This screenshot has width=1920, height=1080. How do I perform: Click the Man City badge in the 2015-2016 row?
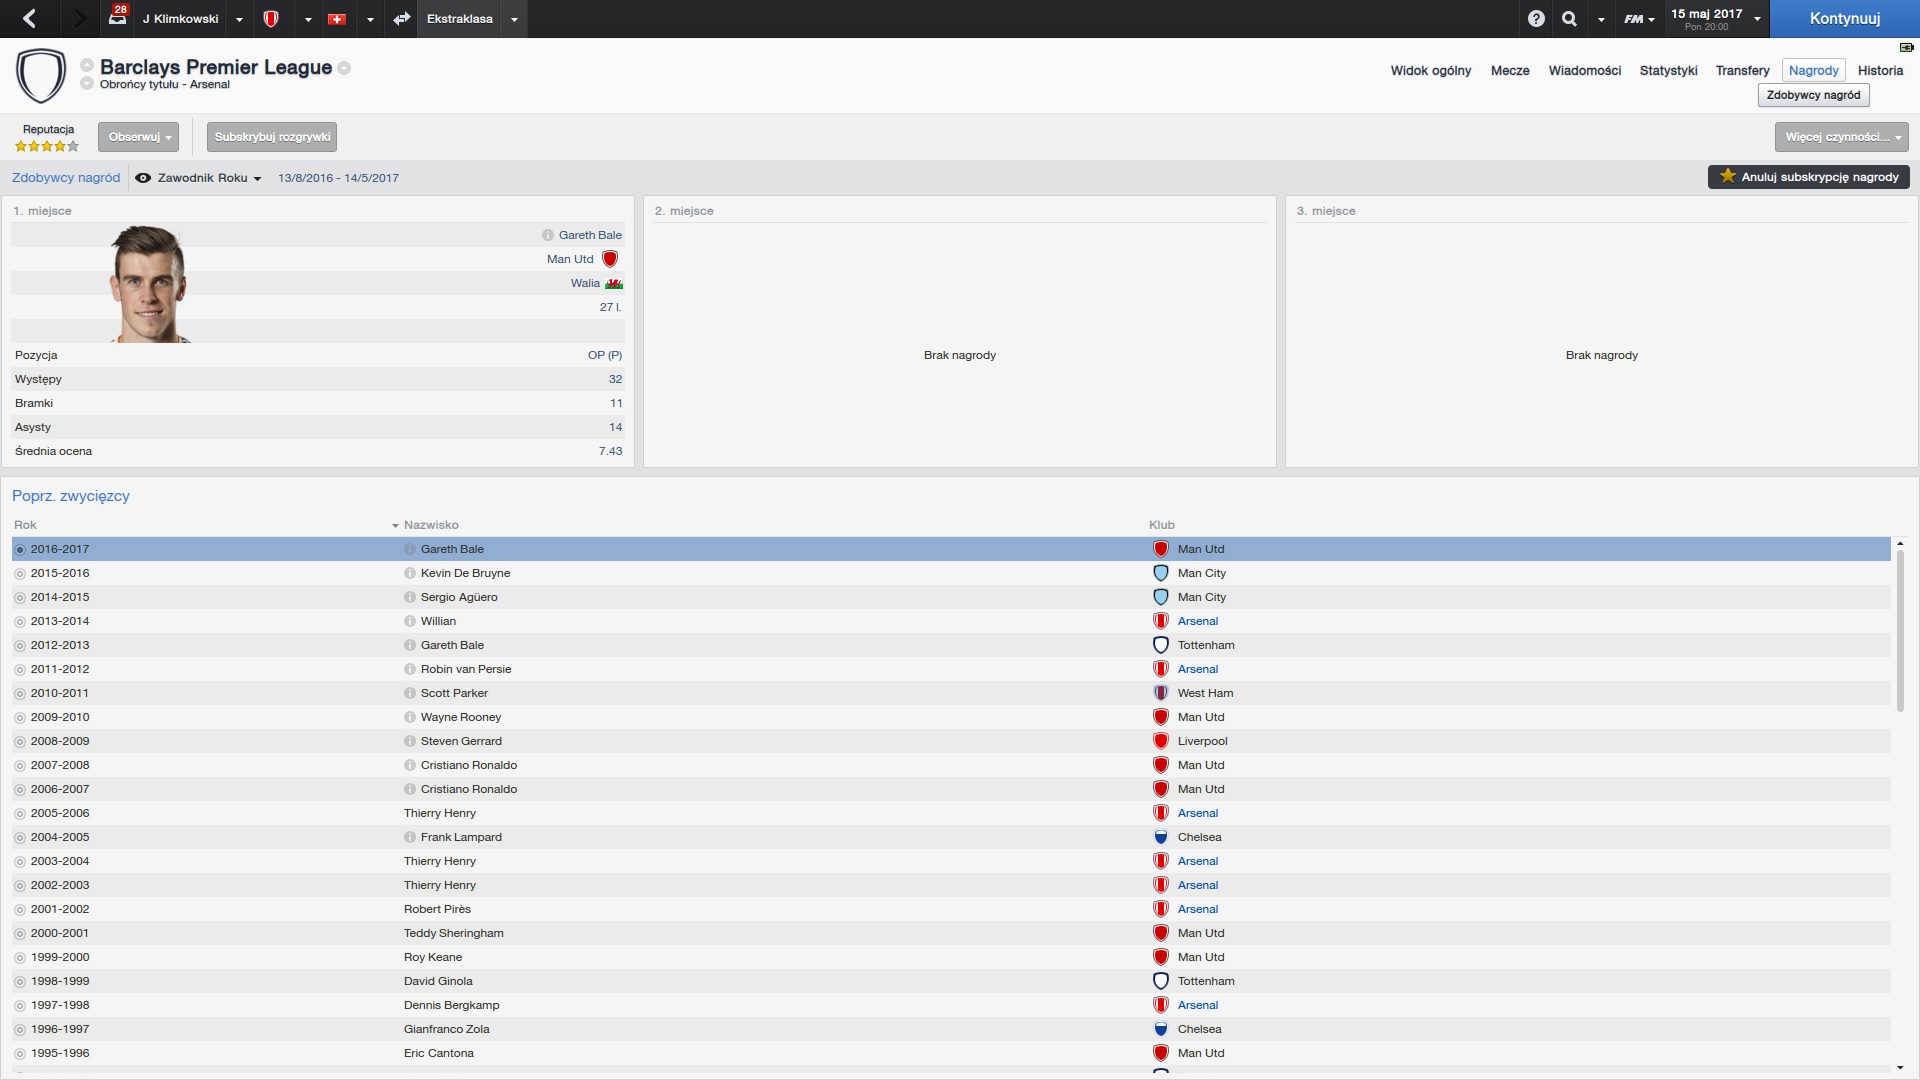pos(1161,573)
